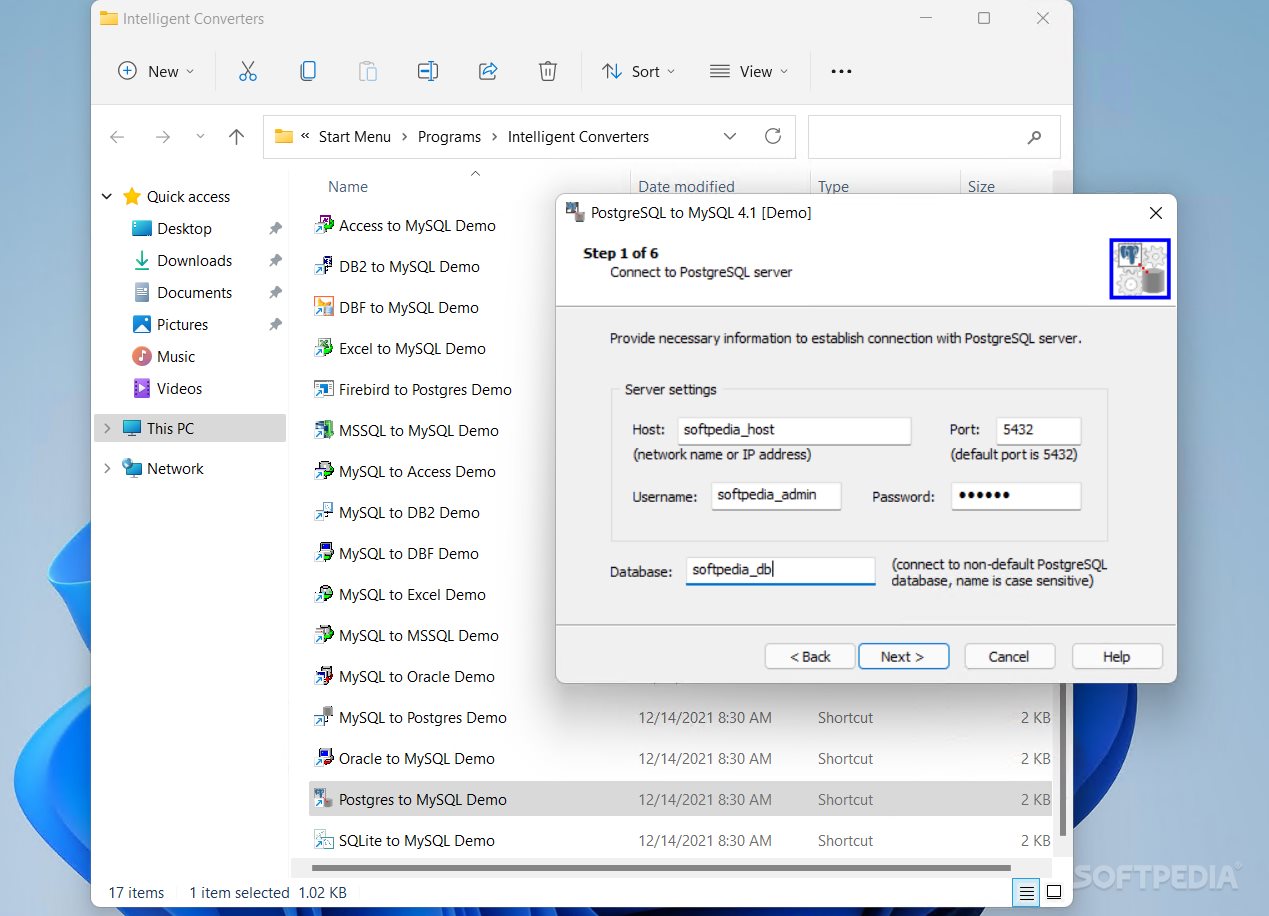Click Cancel in the PostgreSQL wizard
1269x916 pixels.
click(x=1010, y=656)
